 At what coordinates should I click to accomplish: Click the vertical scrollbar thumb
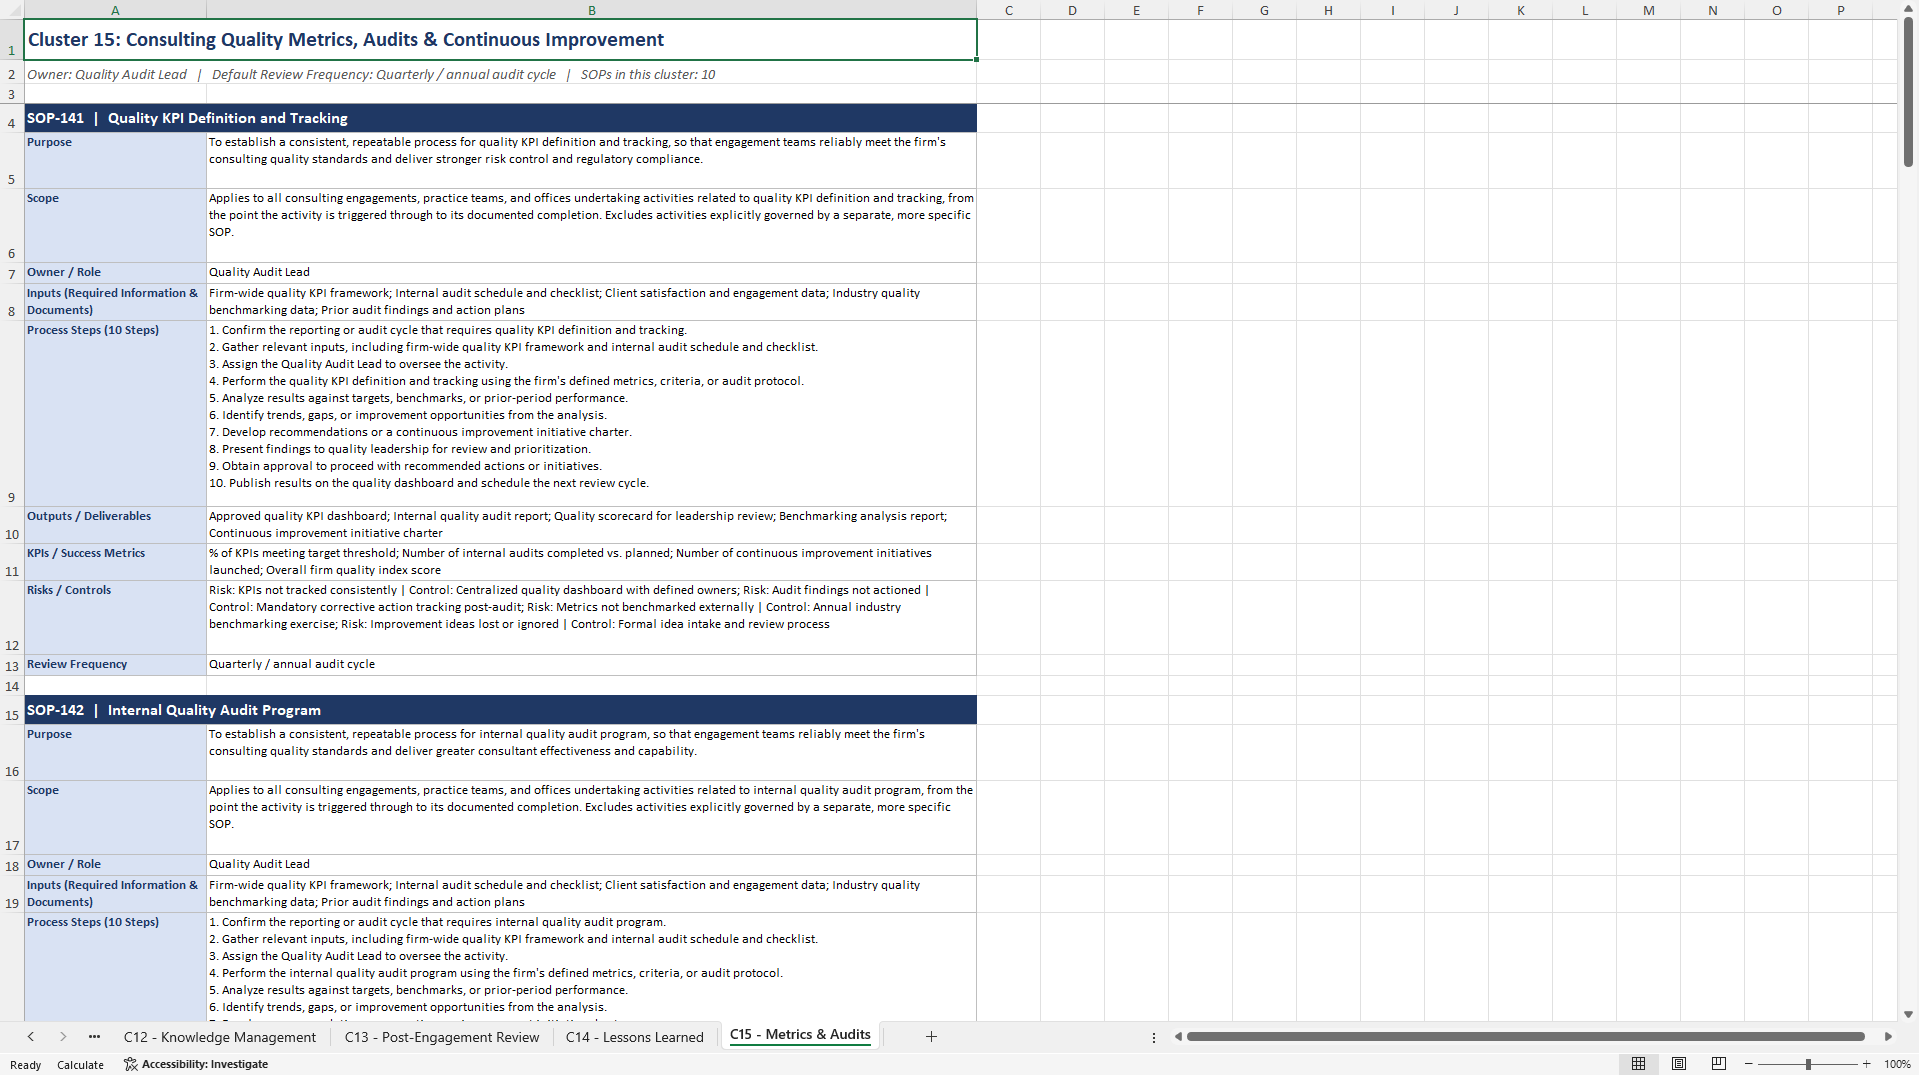[1908, 92]
